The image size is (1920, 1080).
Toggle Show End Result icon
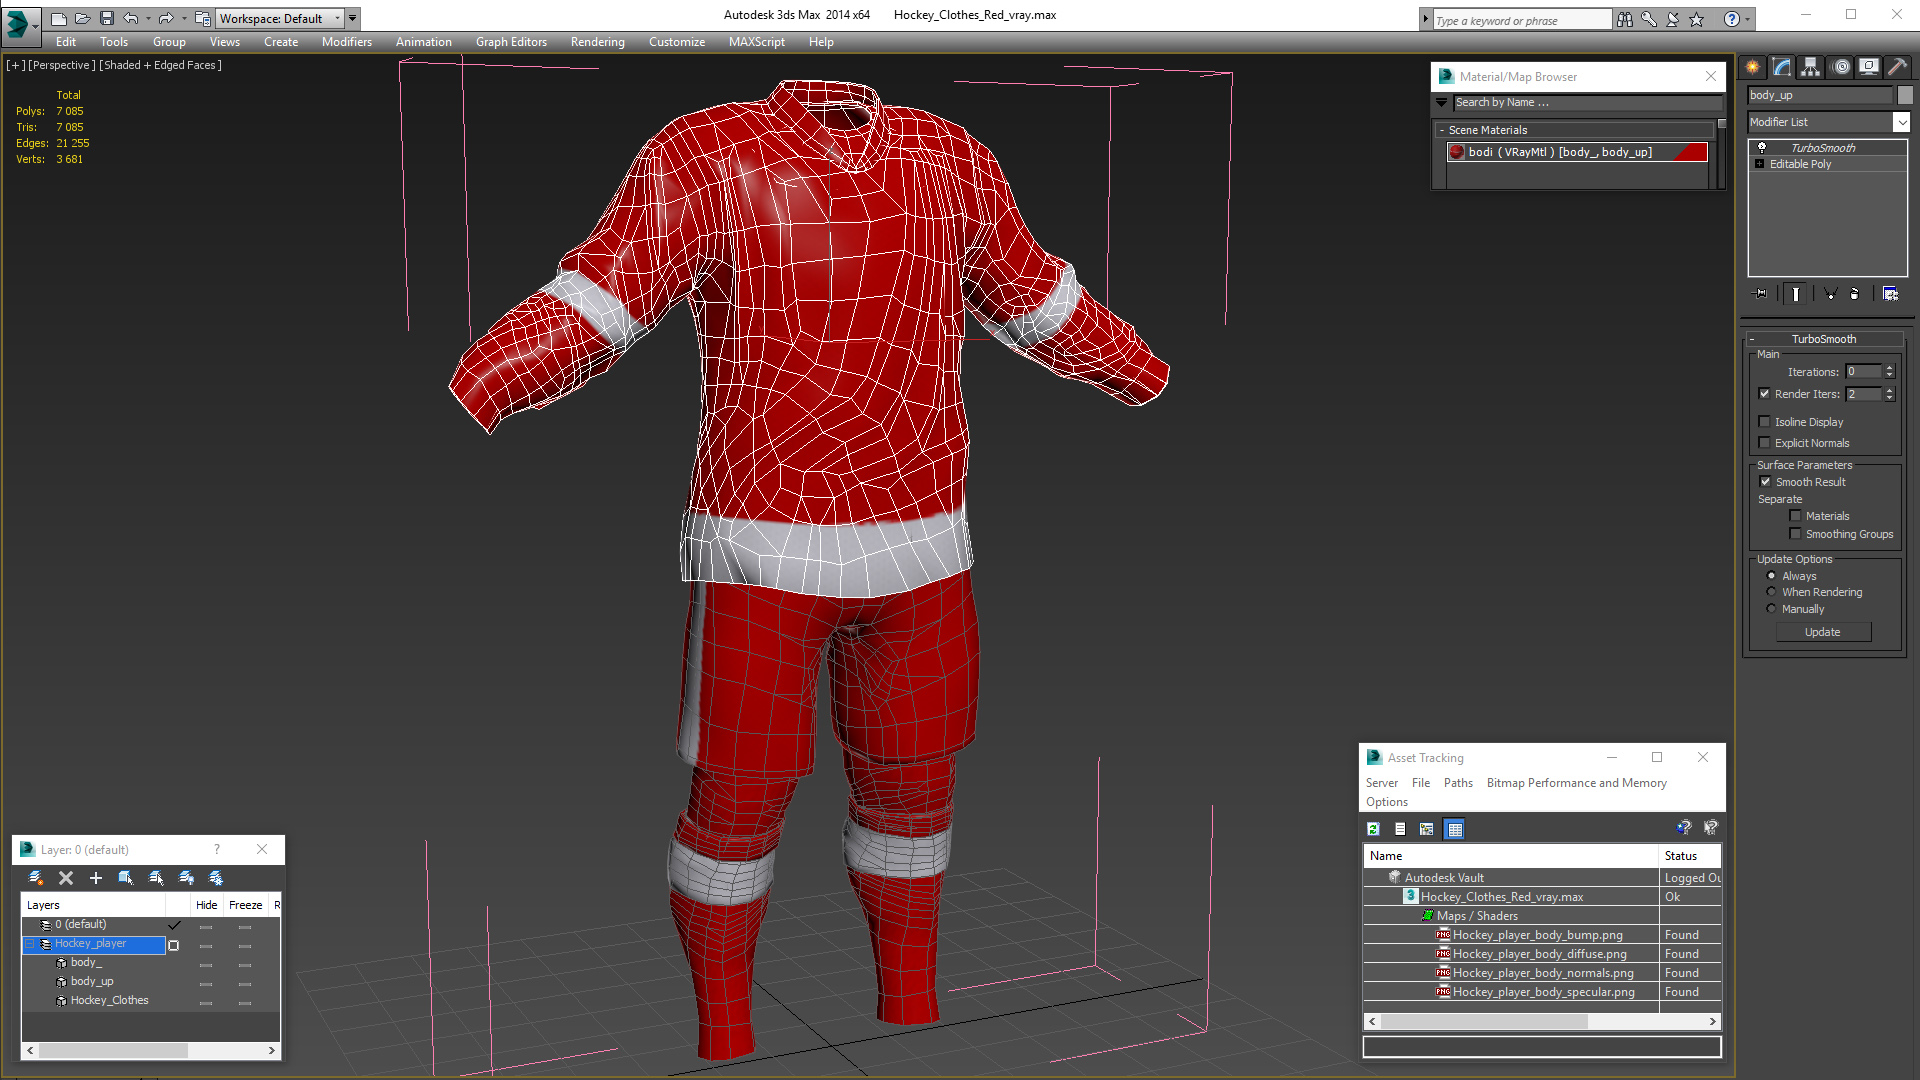point(1796,294)
